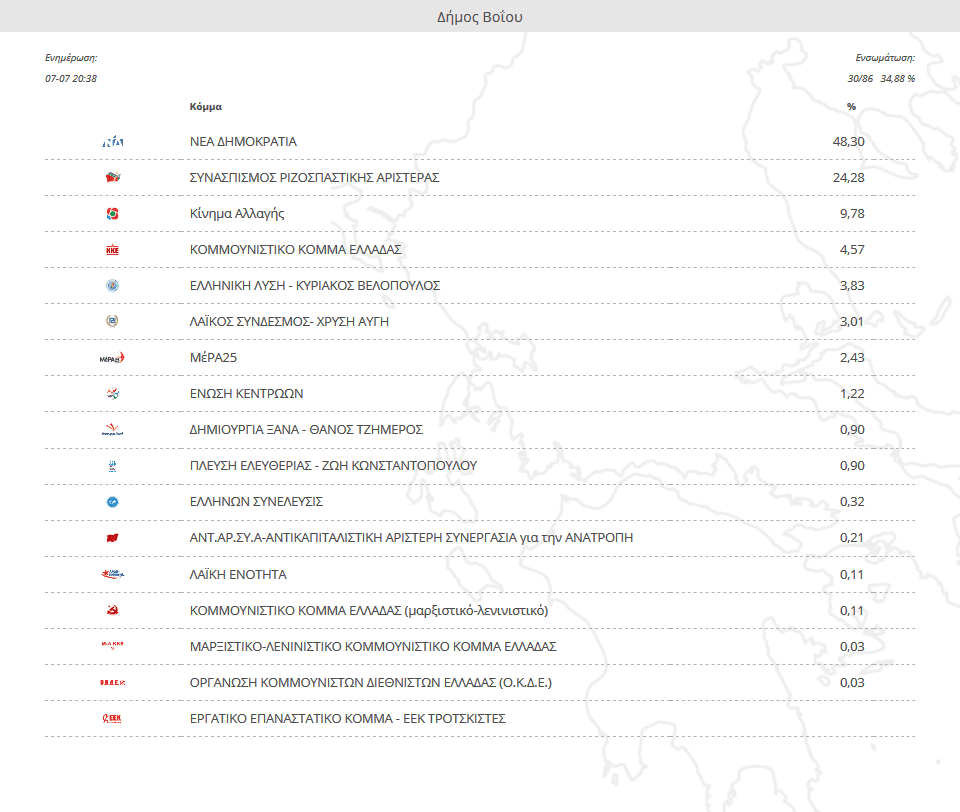Click the Ένωση Κεντρώων logo icon
Screen dimensions: 960x812
(113, 393)
